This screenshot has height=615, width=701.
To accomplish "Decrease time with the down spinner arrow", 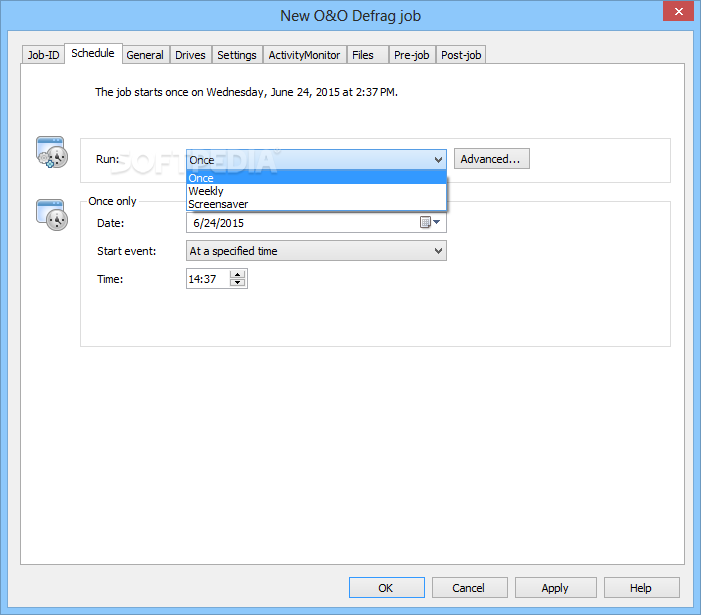I will (x=237, y=282).
